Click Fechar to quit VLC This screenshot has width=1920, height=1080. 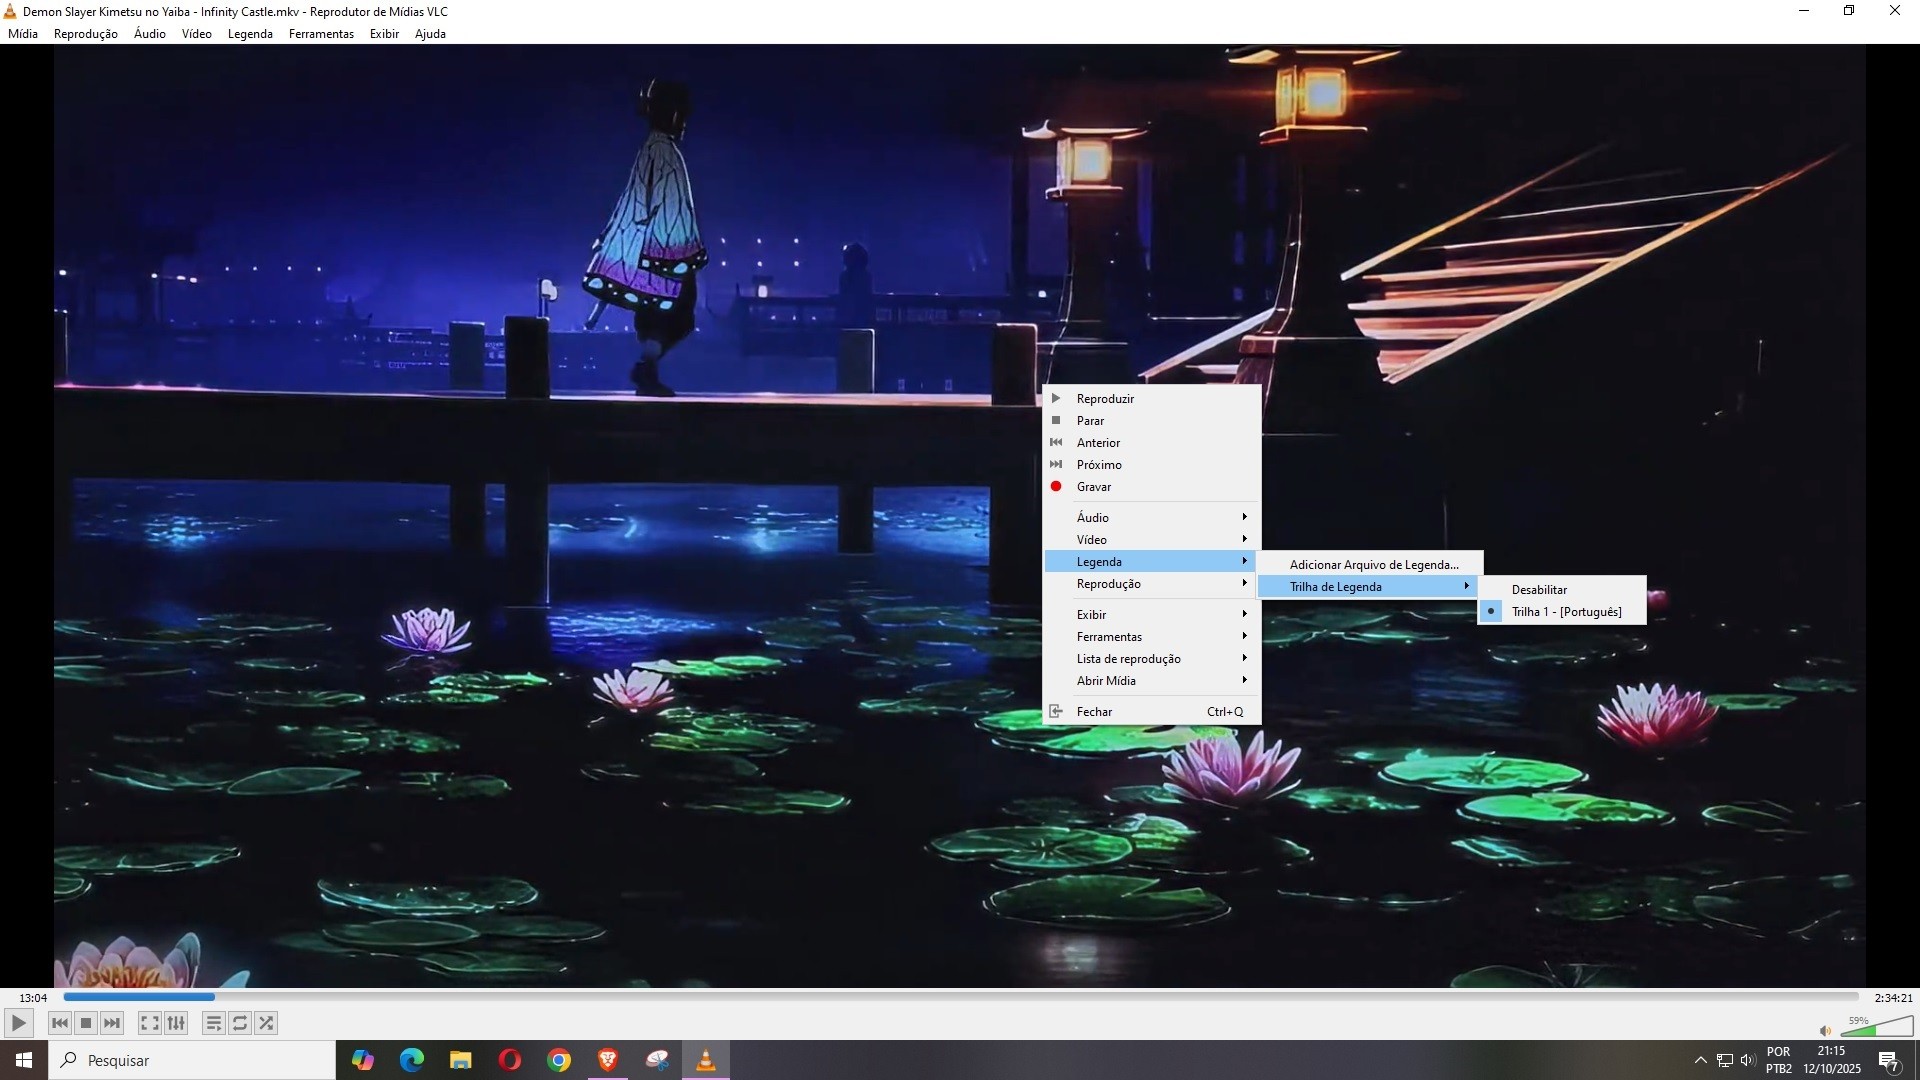pyautogui.click(x=1094, y=712)
